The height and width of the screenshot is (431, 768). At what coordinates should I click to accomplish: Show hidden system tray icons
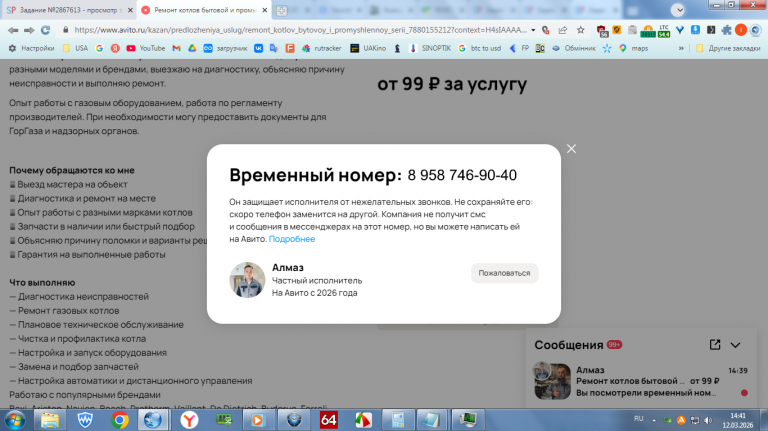click(654, 420)
